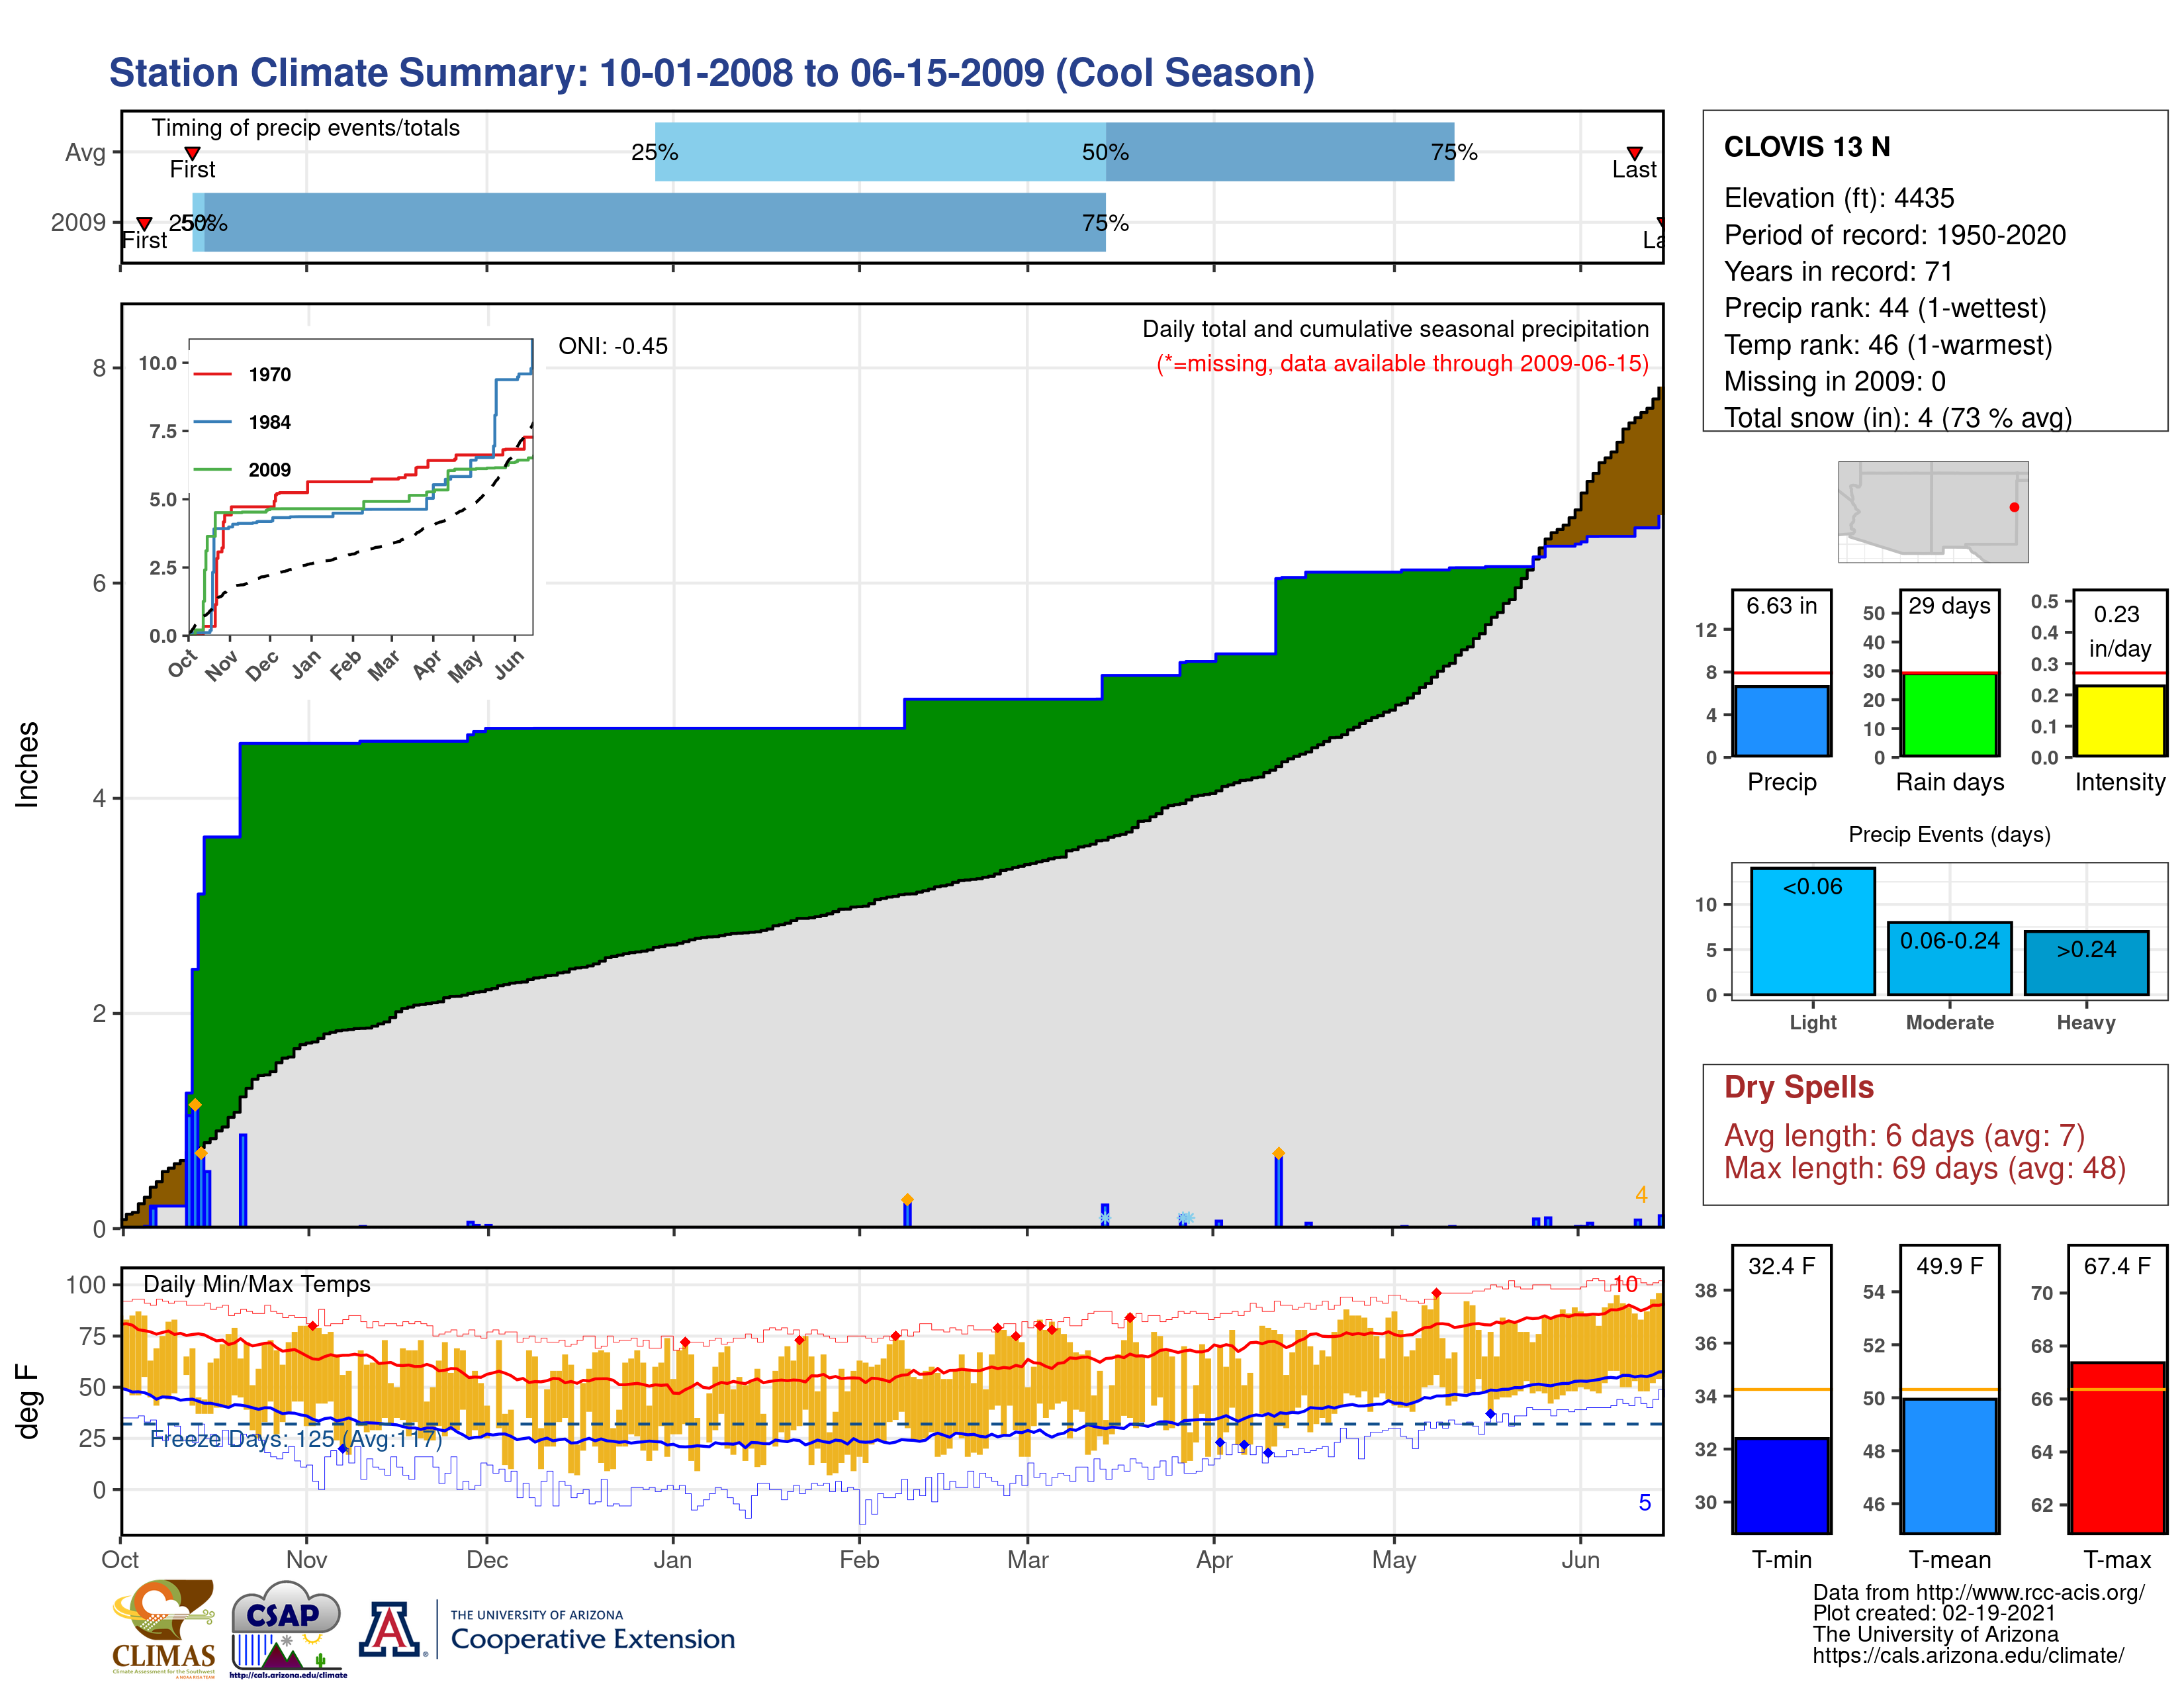Click the red missing-data note text
Screen dimensions: 2184x1688
pos(1402,363)
